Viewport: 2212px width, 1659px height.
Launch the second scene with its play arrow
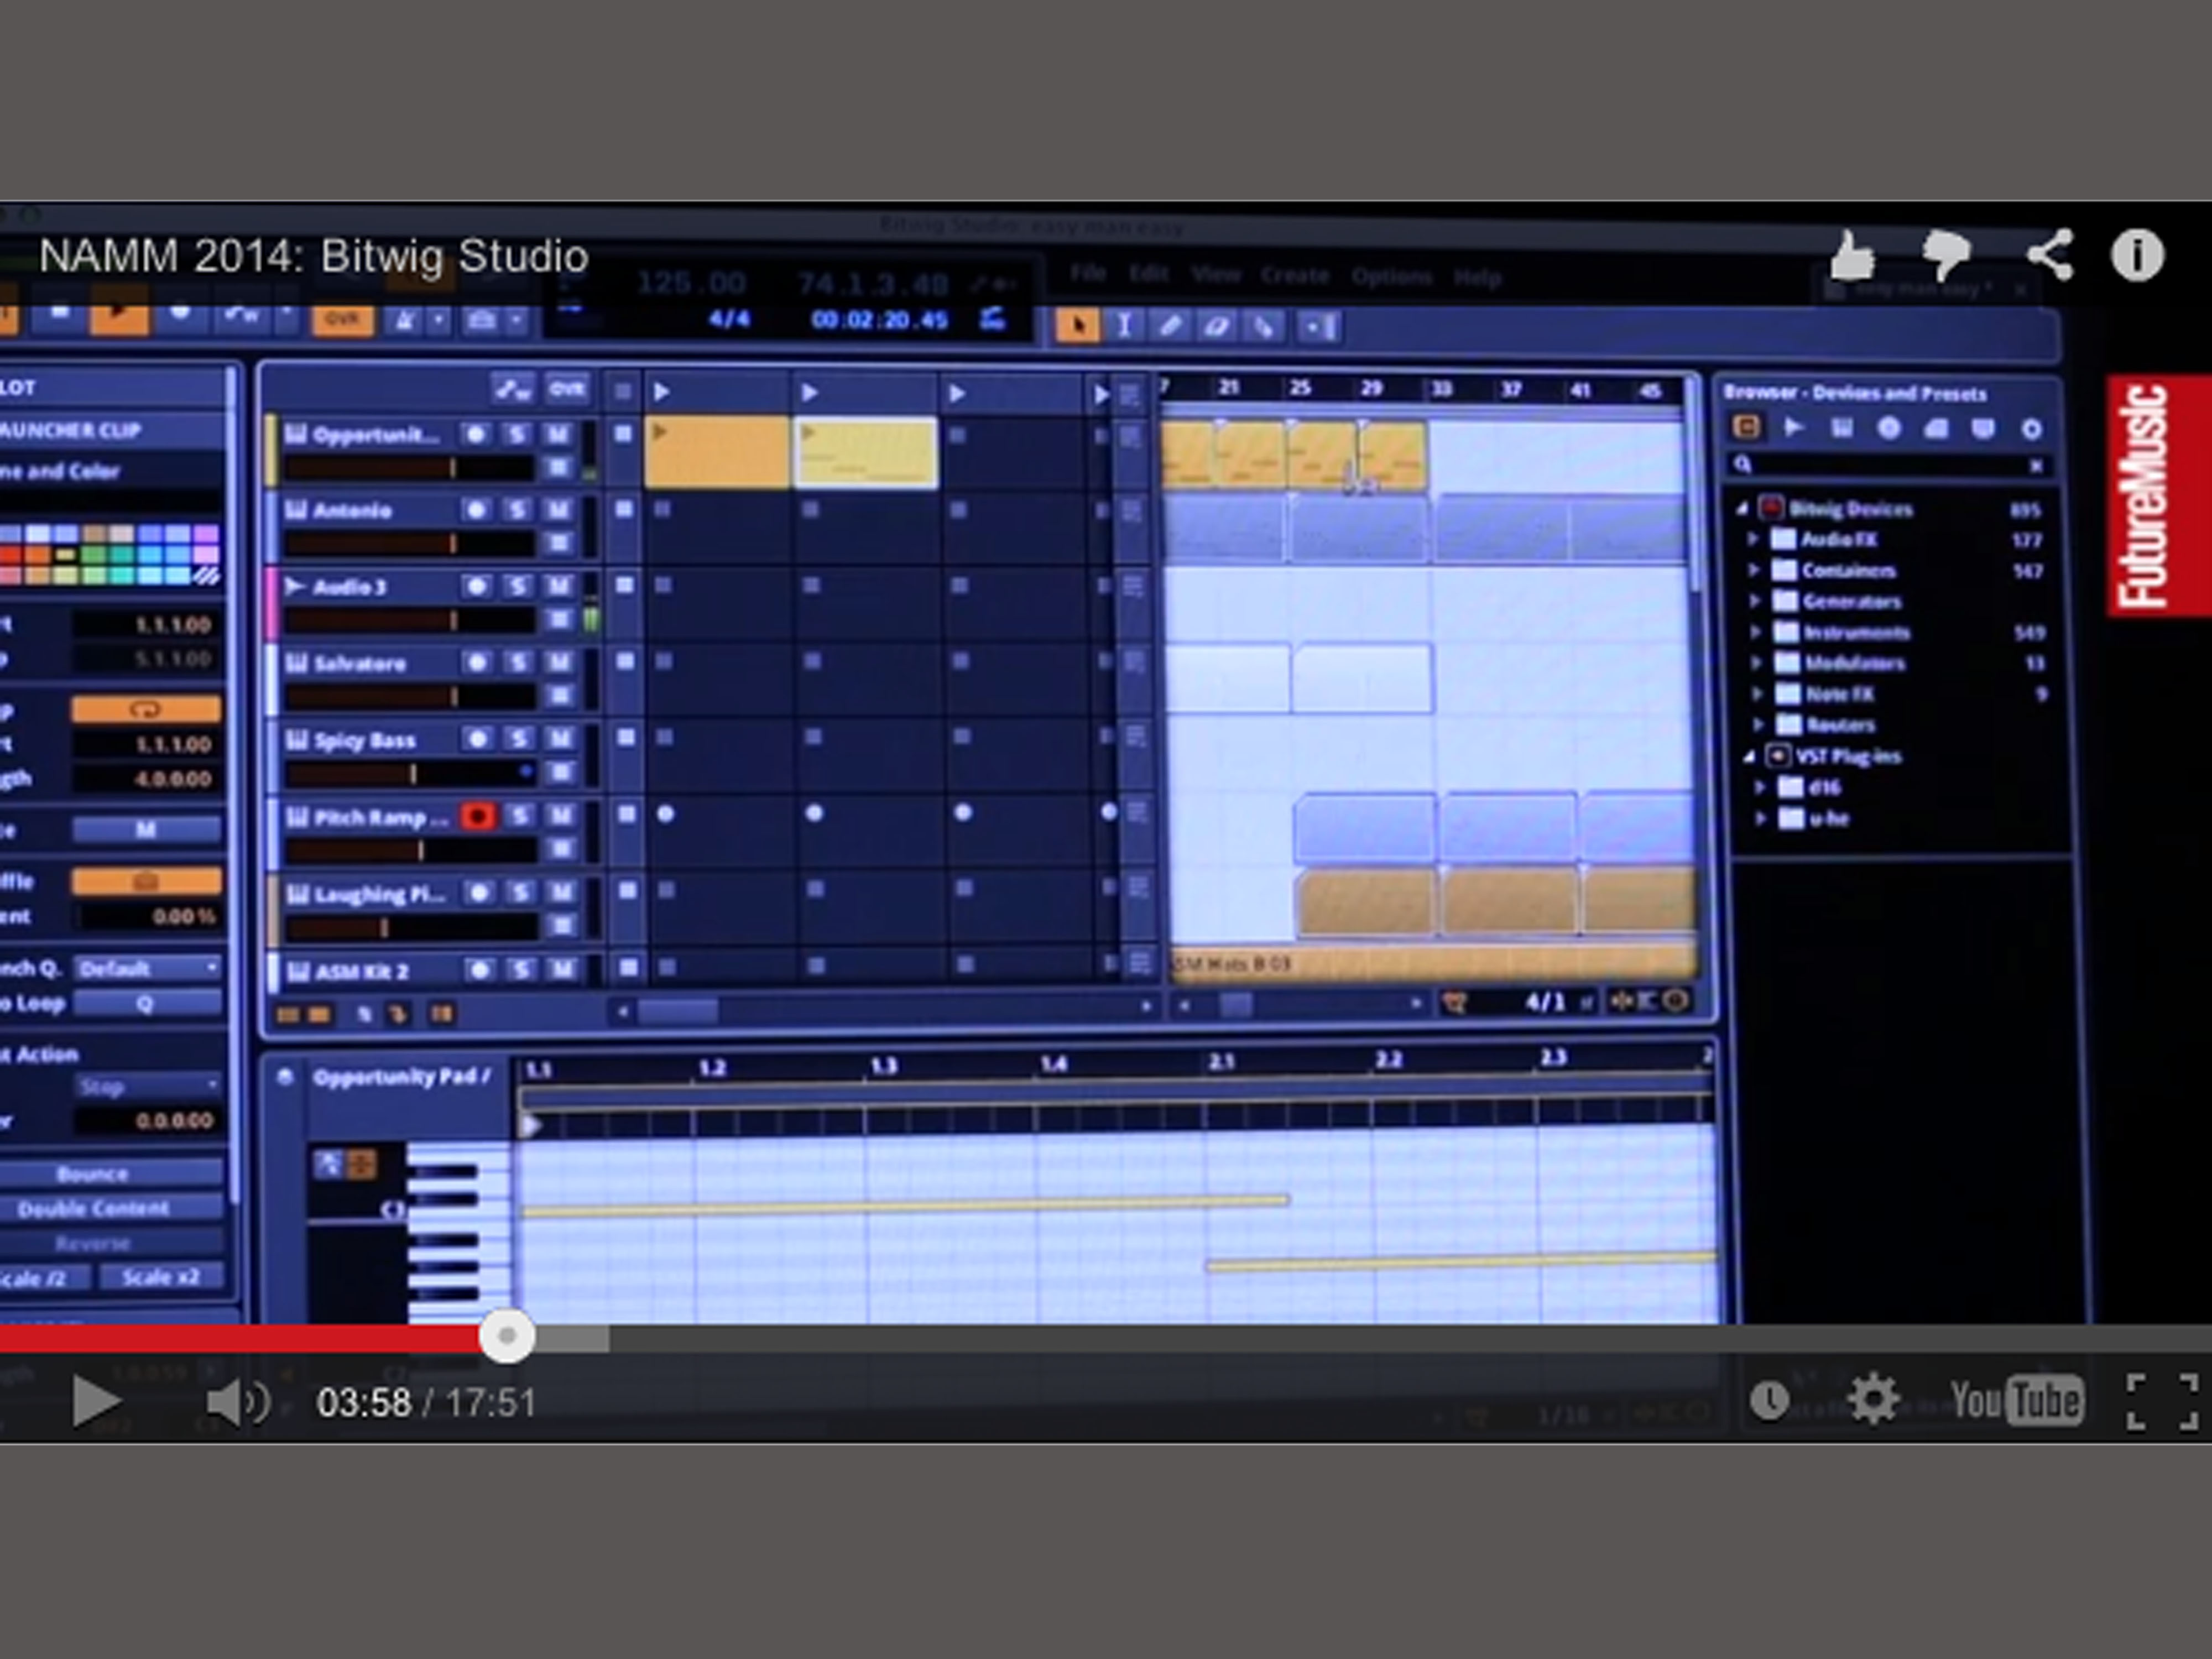pos(809,392)
